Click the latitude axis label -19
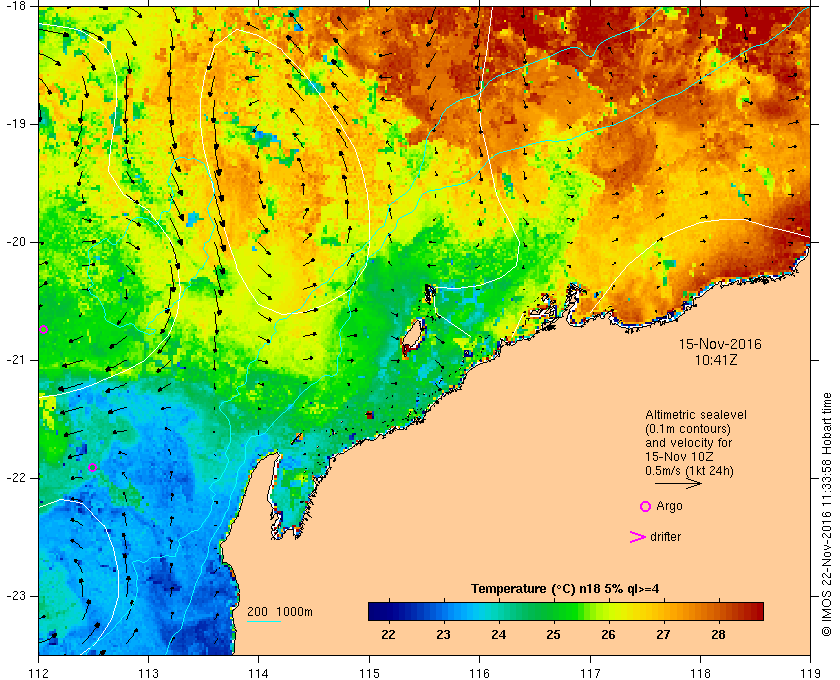 coord(16,124)
